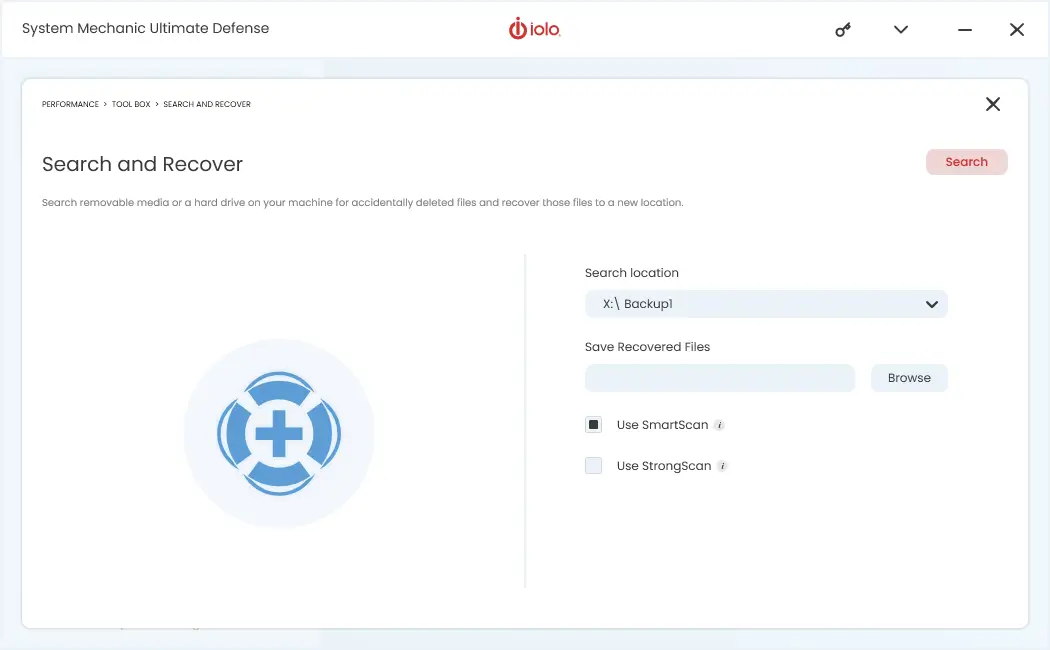Screen dimensions: 1050x650
Task: Start a scan with the Search button
Action: [x=966, y=161]
